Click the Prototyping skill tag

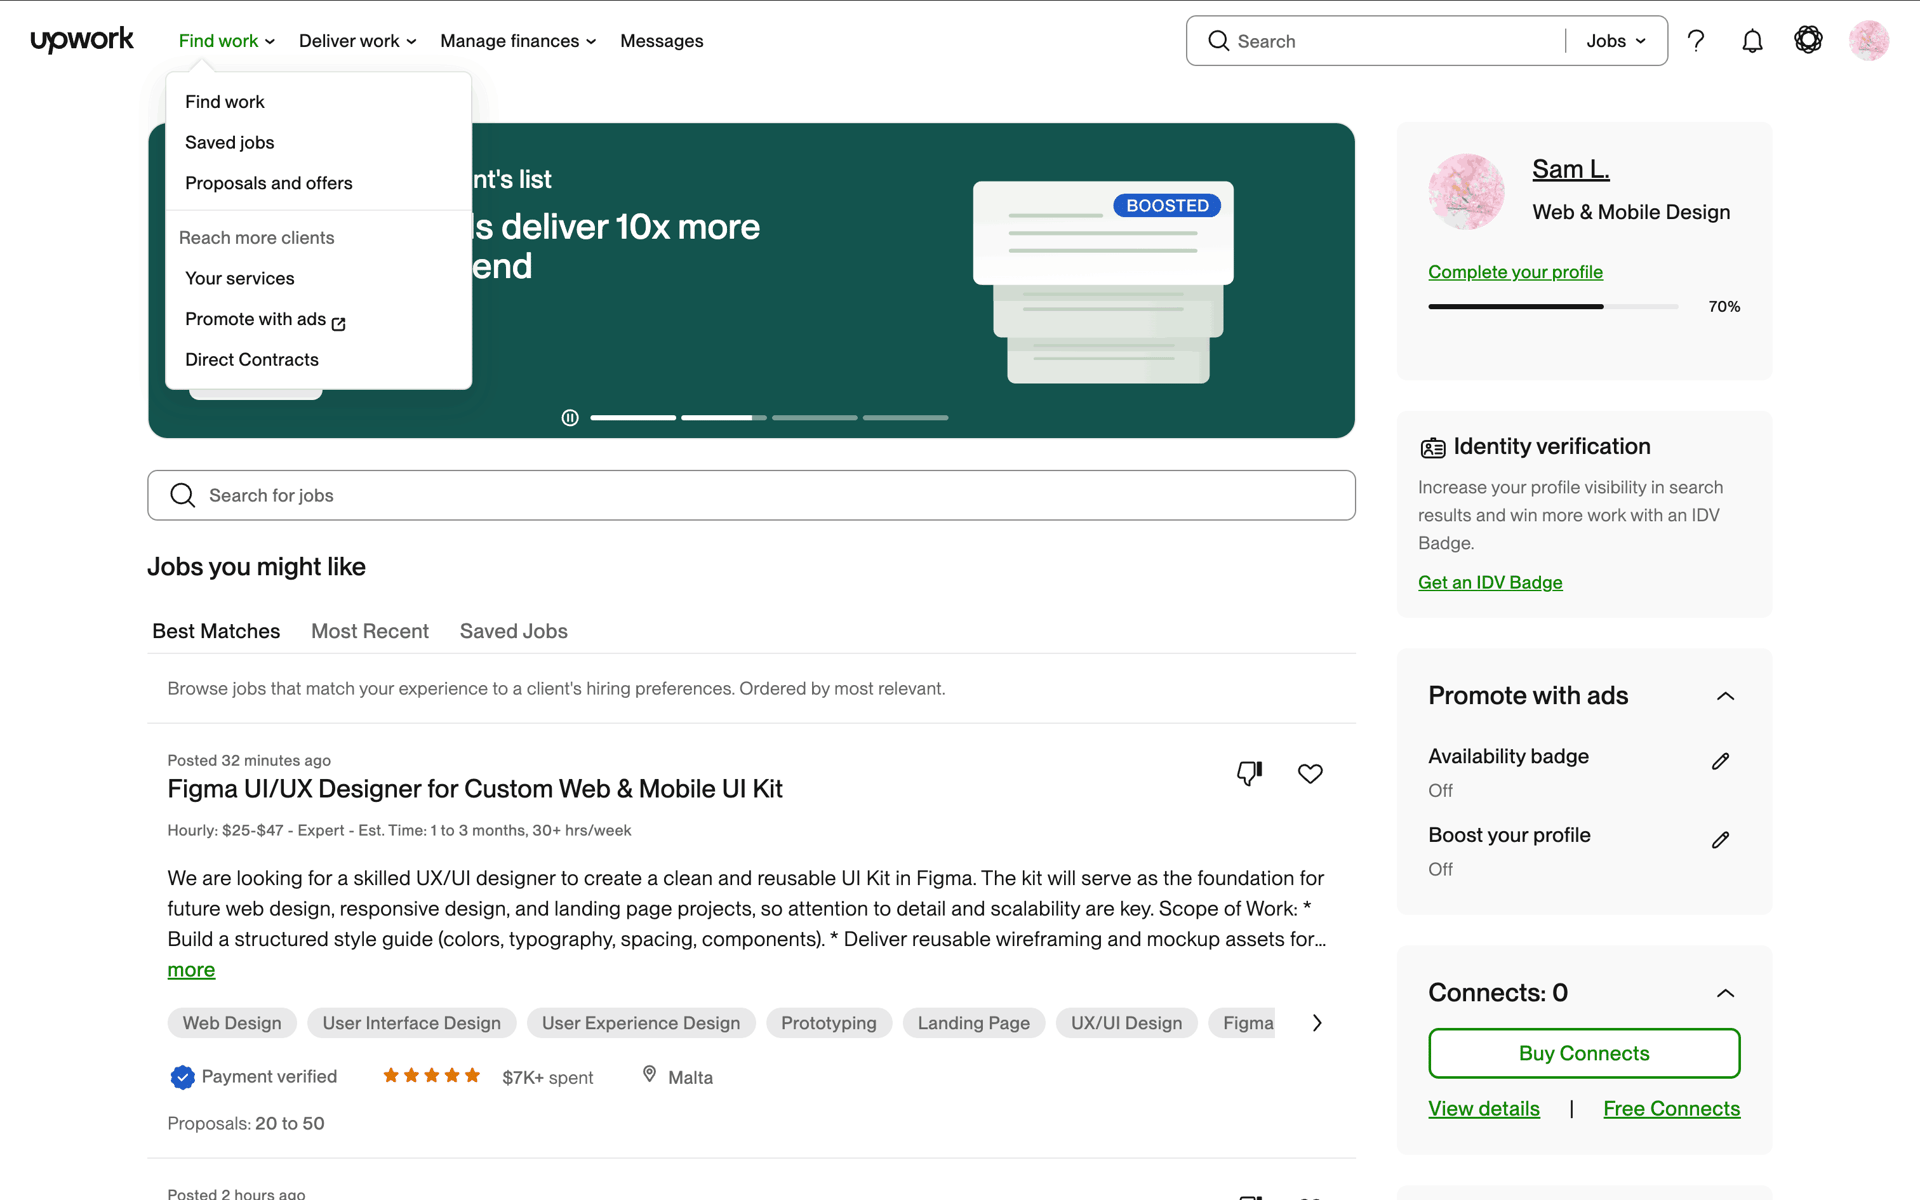(829, 1023)
